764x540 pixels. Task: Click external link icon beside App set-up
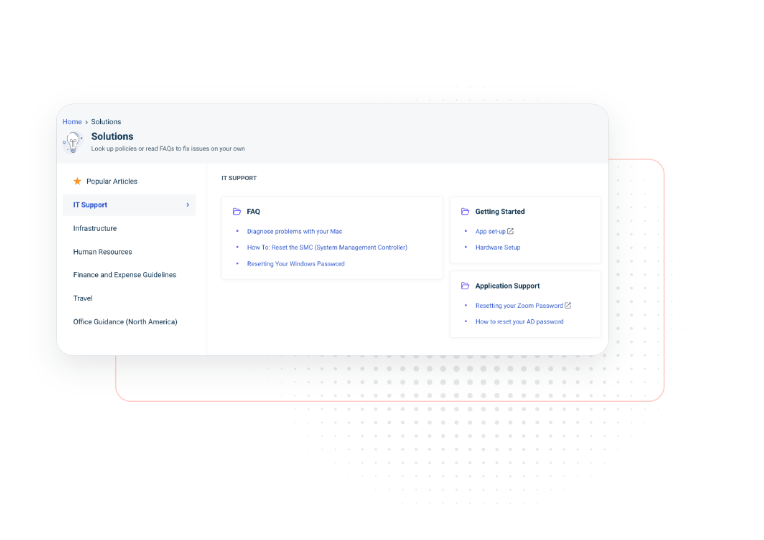(x=510, y=231)
